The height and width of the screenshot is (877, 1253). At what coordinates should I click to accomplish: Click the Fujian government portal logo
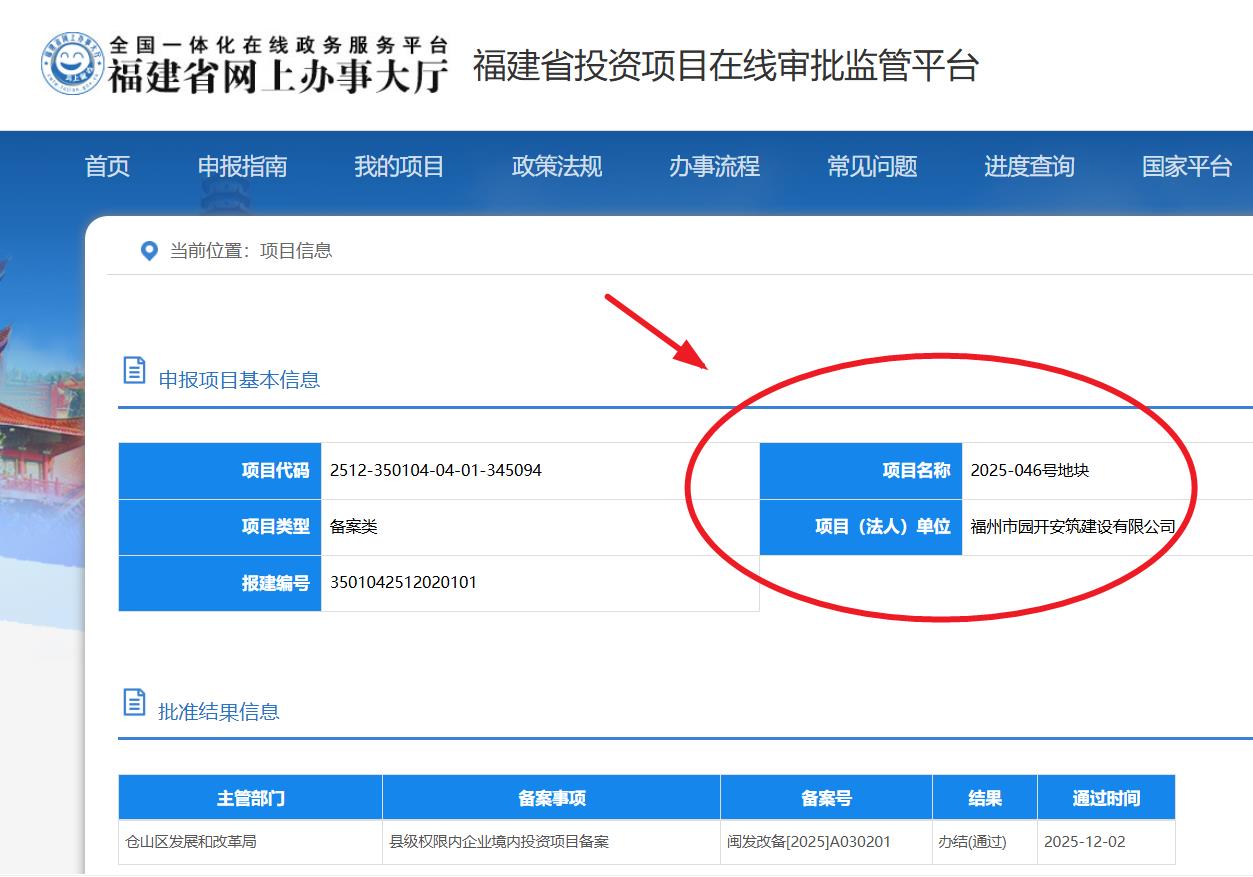(x=74, y=65)
